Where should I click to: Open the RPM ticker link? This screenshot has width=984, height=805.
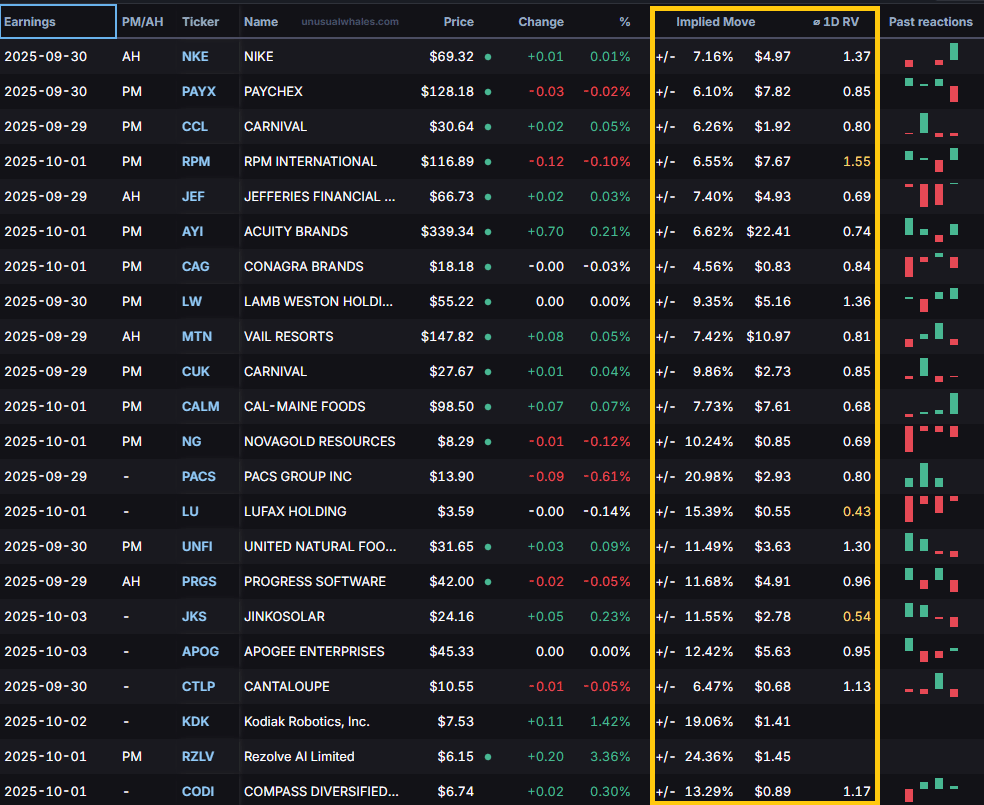click(x=196, y=162)
